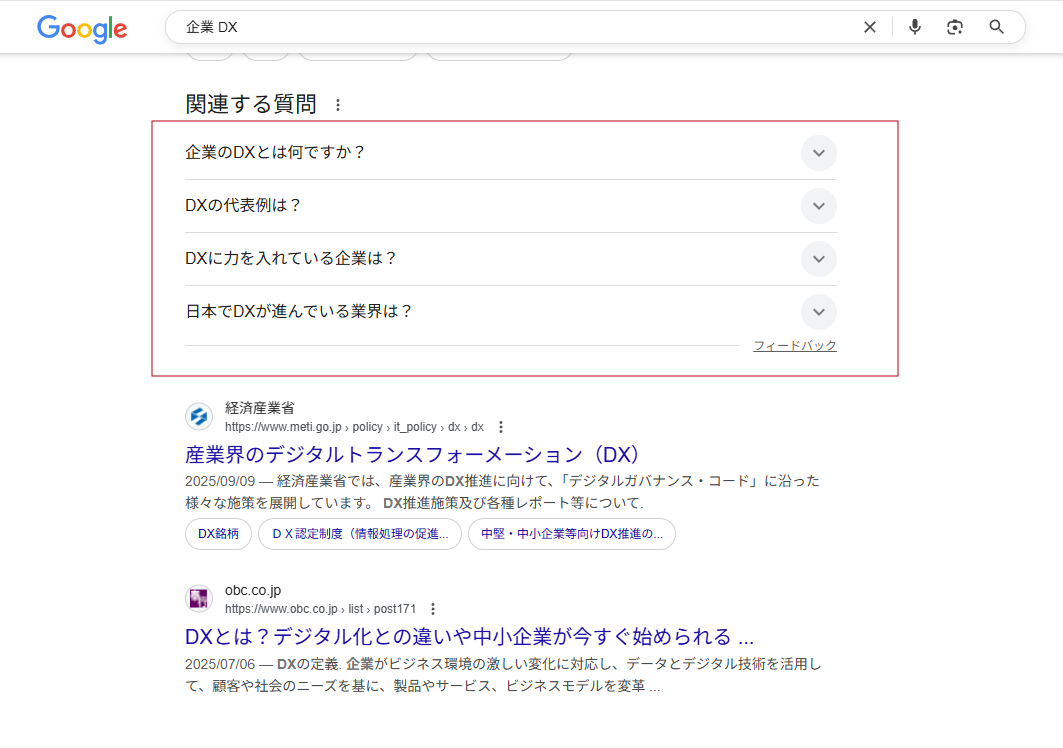The width and height of the screenshot is (1063, 748).
Task: Open Google Lens image search
Action: pos(955,27)
